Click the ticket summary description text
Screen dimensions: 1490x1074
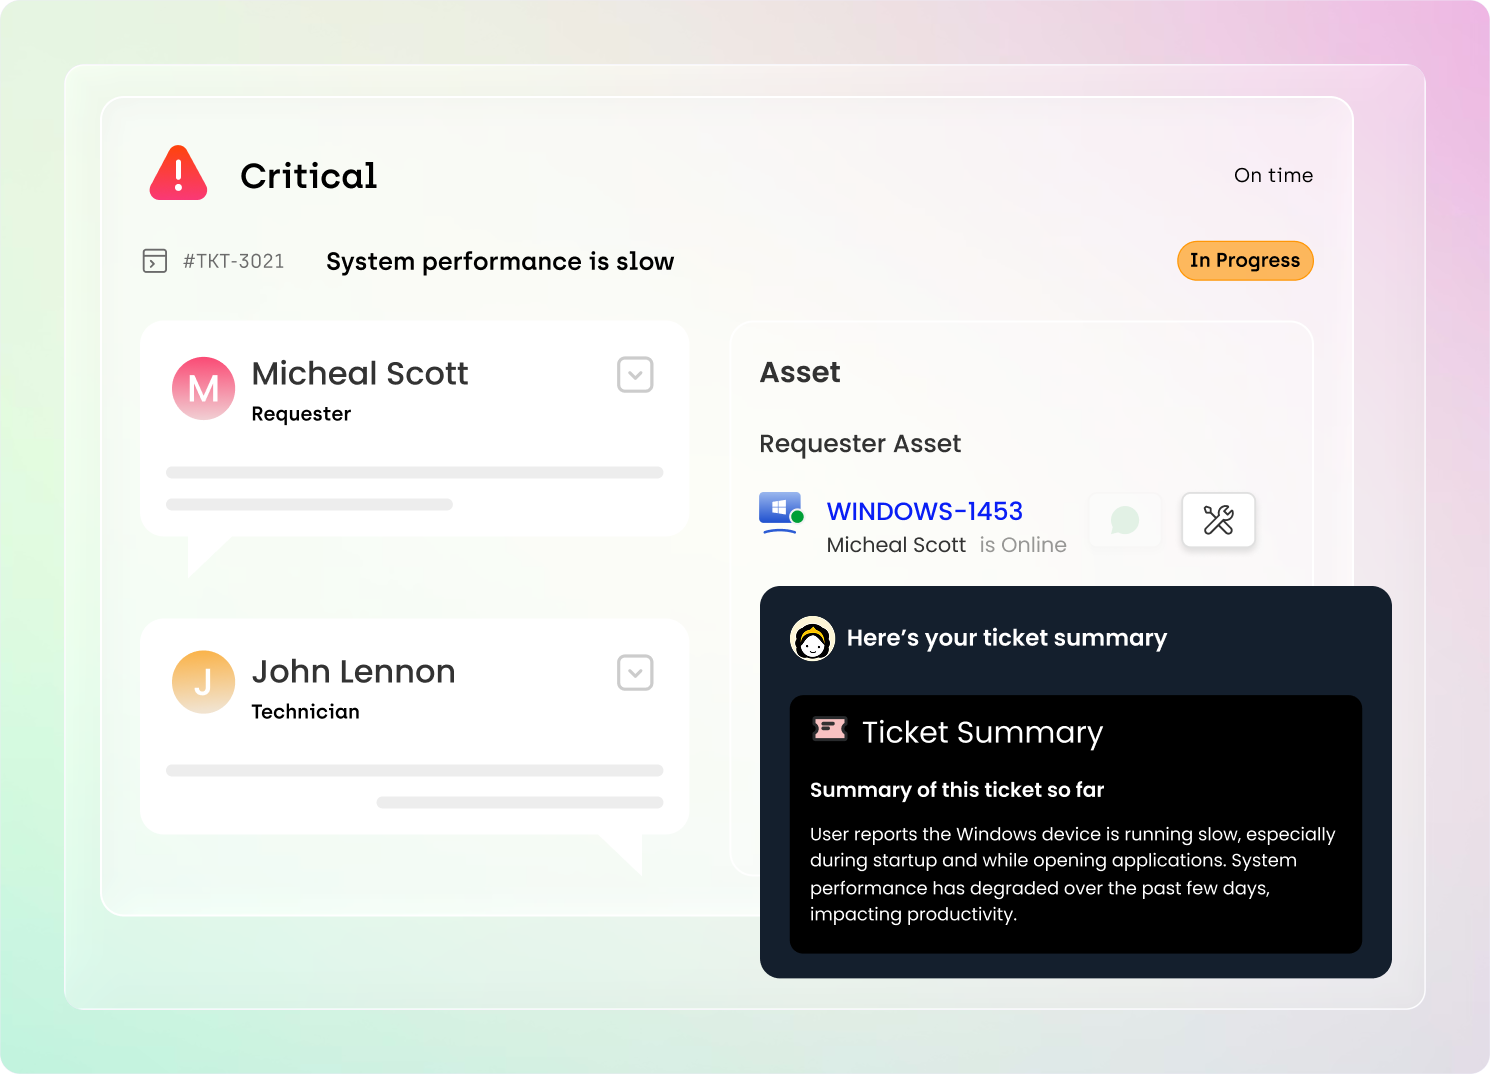[x=1072, y=874]
